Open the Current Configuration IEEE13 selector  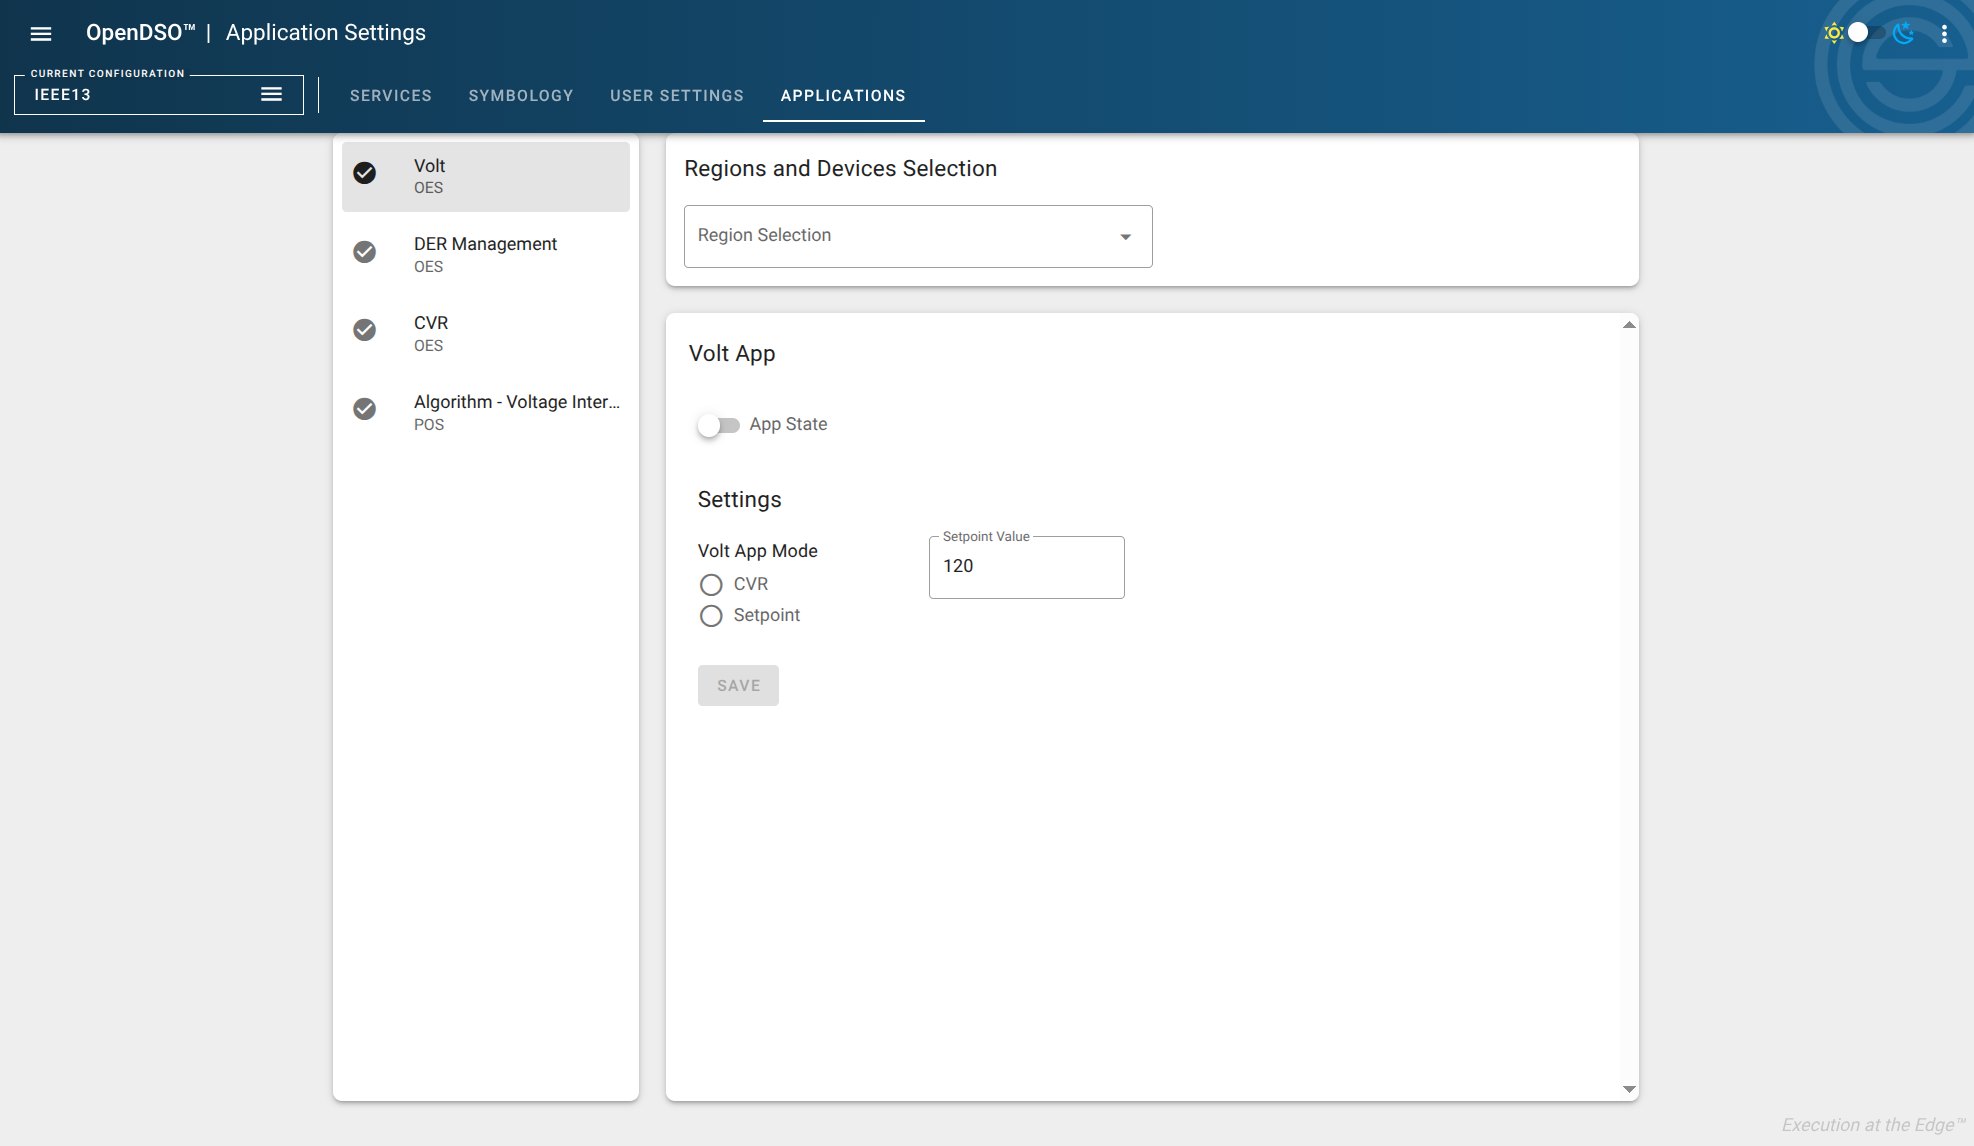coord(159,94)
